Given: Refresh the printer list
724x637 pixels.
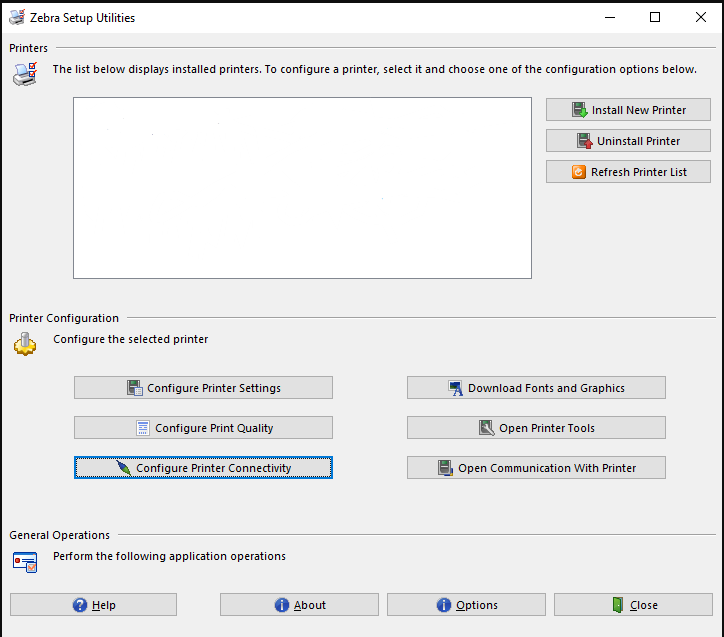Looking at the screenshot, I should [628, 172].
